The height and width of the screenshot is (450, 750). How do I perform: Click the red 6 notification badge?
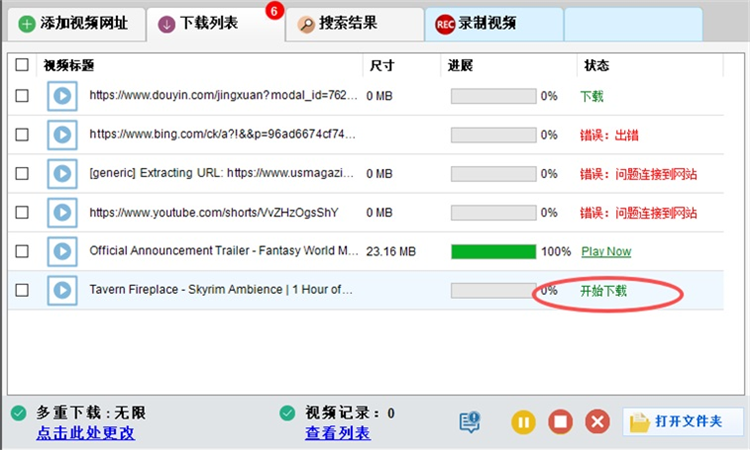point(275,11)
